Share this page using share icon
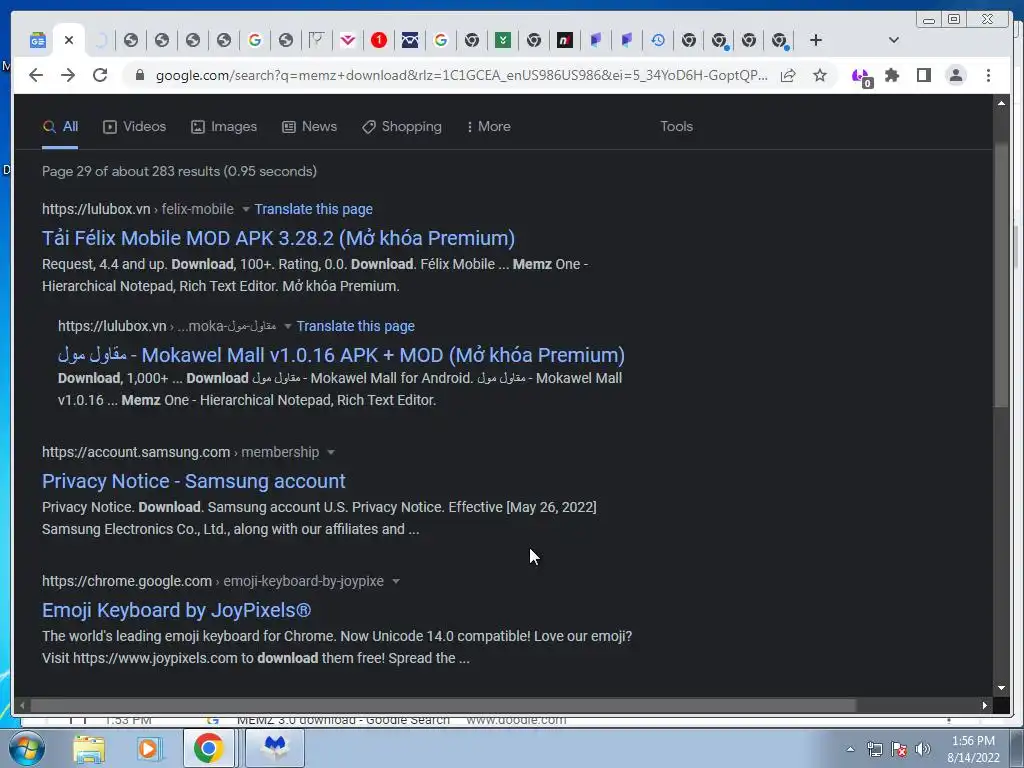 [788, 75]
